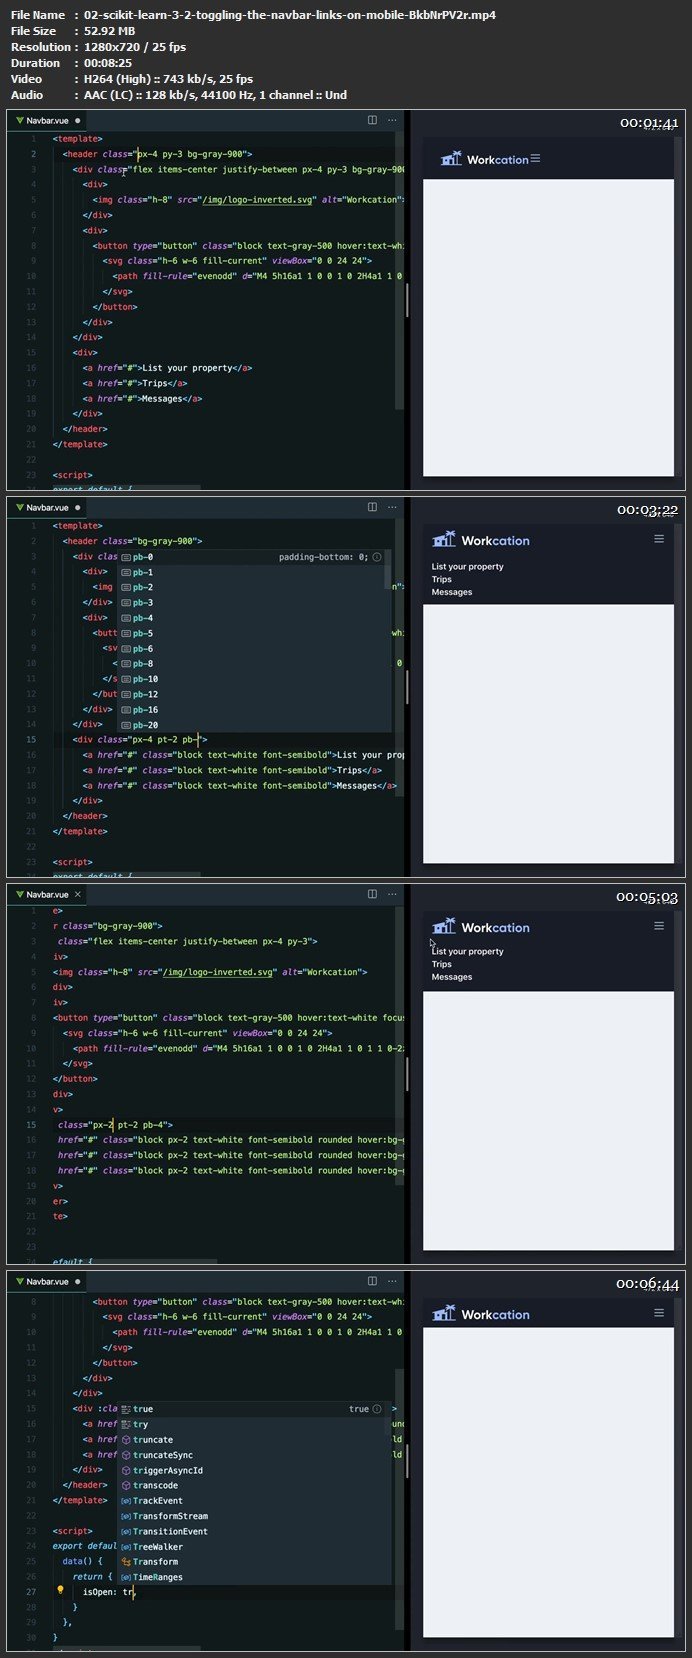The width and height of the screenshot is (692, 1658).
Task: Open more actions ellipsis in 00:01:41 frame
Action: (x=392, y=120)
